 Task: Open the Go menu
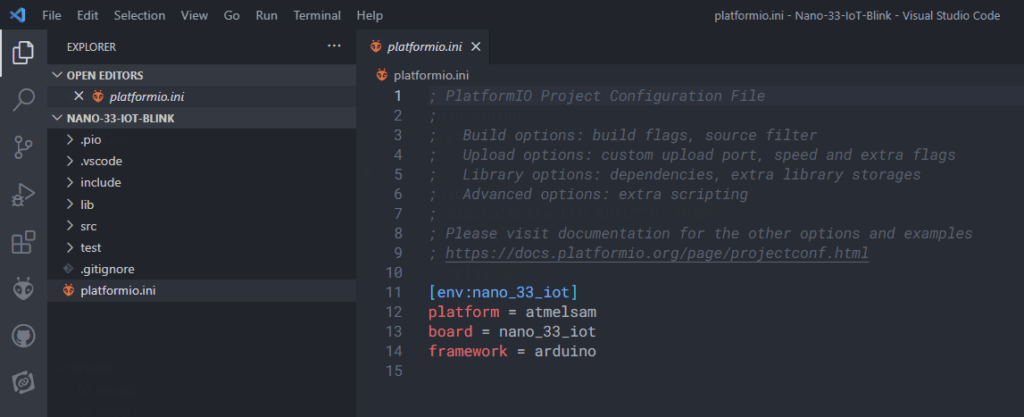[x=232, y=15]
